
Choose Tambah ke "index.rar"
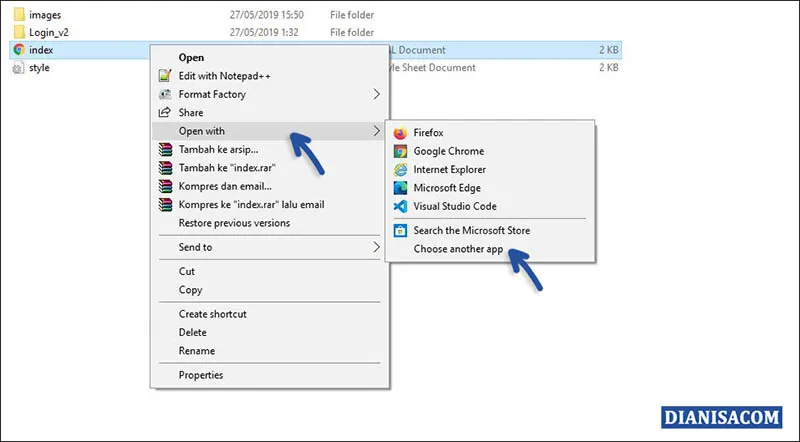click(x=270, y=168)
